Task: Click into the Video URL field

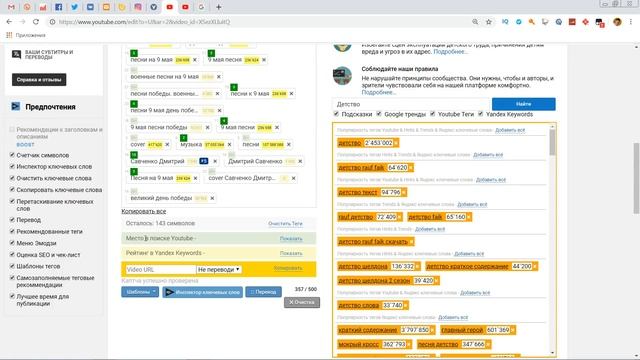Action: pyautogui.click(x=160, y=269)
